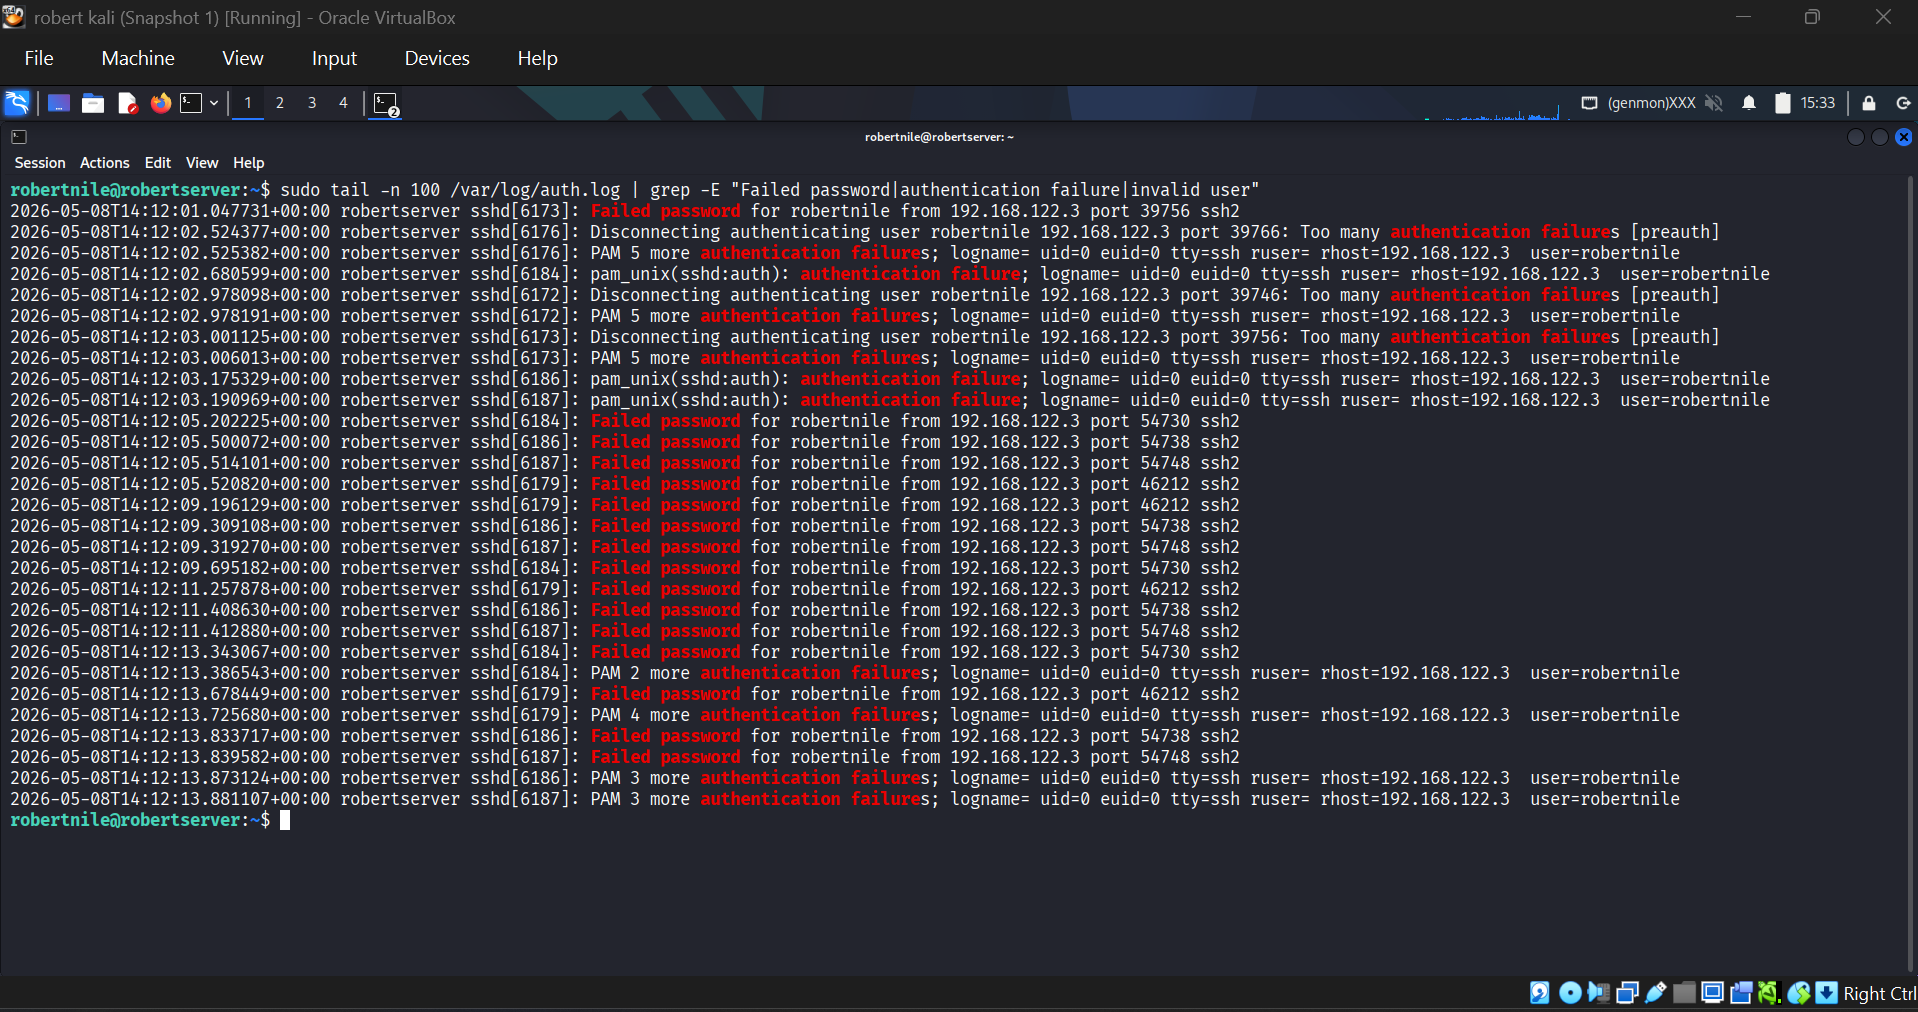
Task: Open the notifications bell icon
Action: pos(1749,103)
